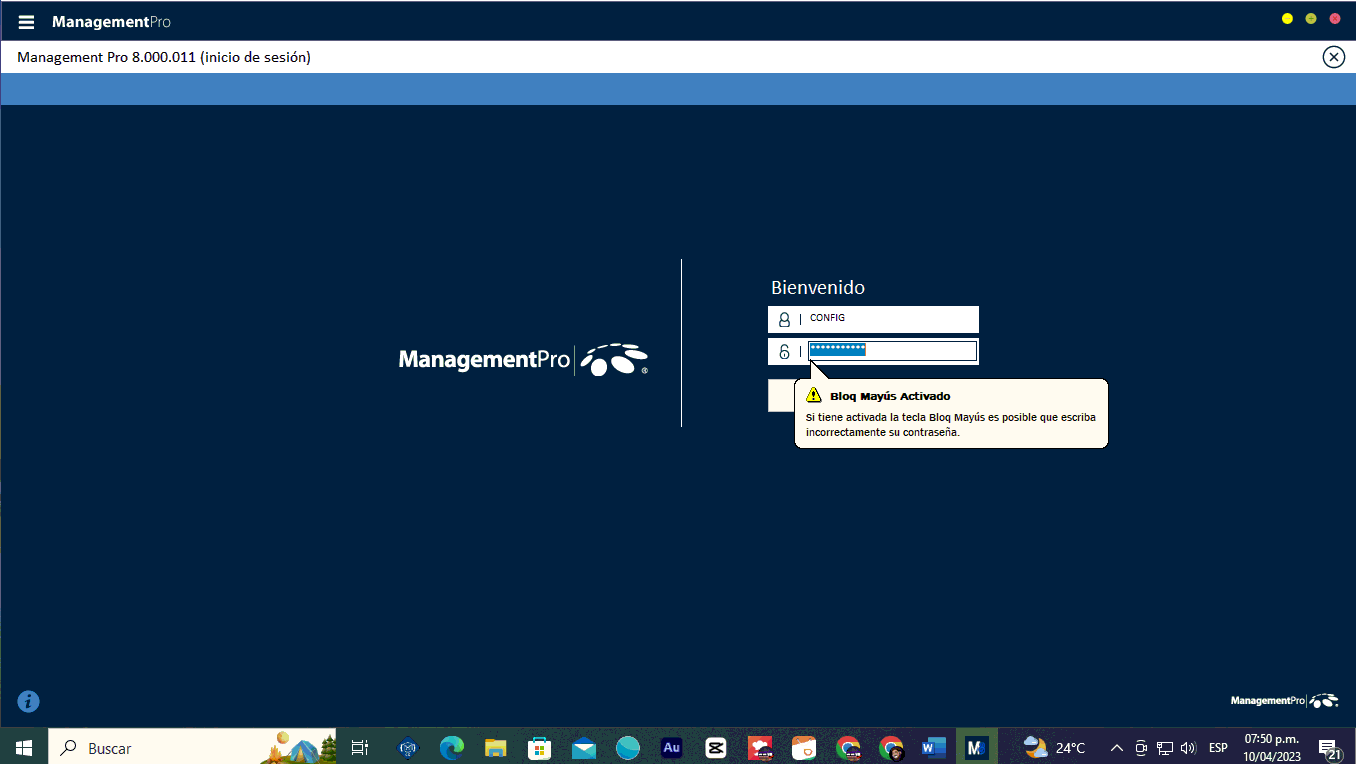Close the login session with the circled X
Screen dimensions: 1356x764
[x=1333, y=57]
